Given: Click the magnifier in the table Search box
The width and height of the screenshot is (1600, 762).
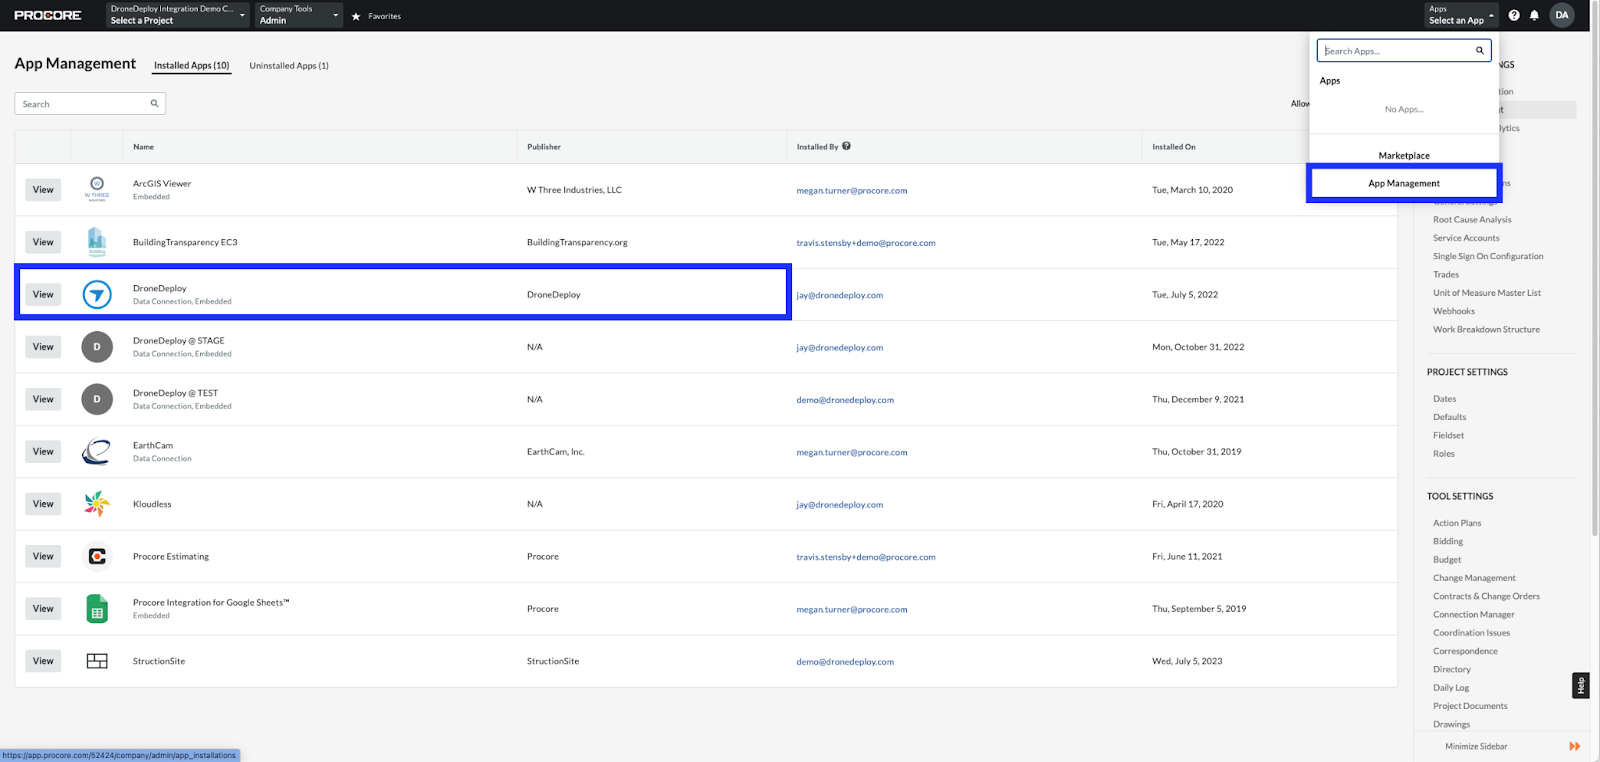Looking at the screenshot, I should pos(155,104).
